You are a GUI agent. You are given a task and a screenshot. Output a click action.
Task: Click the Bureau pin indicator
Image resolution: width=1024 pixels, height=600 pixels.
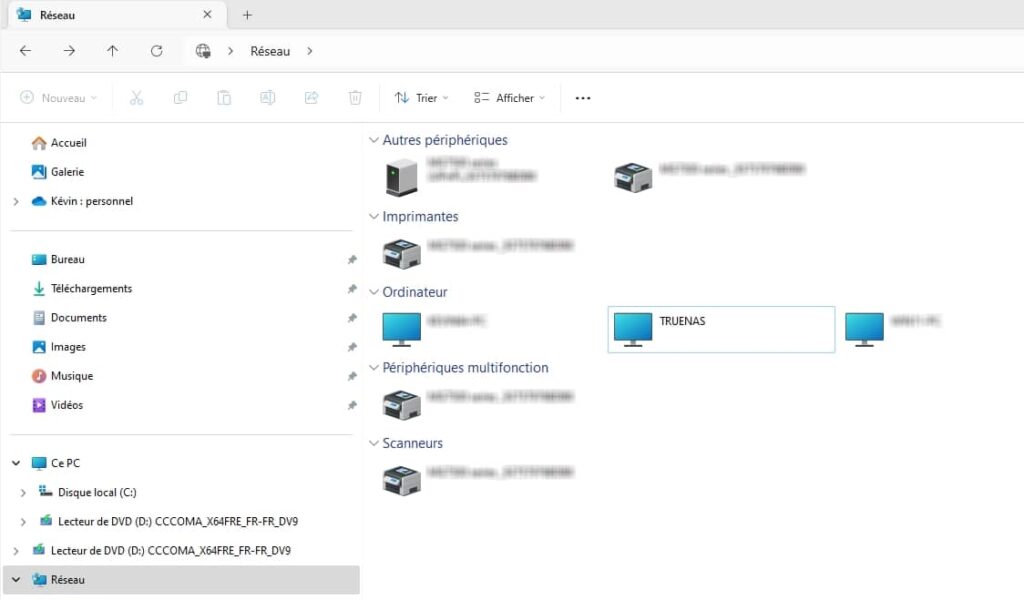352,259
